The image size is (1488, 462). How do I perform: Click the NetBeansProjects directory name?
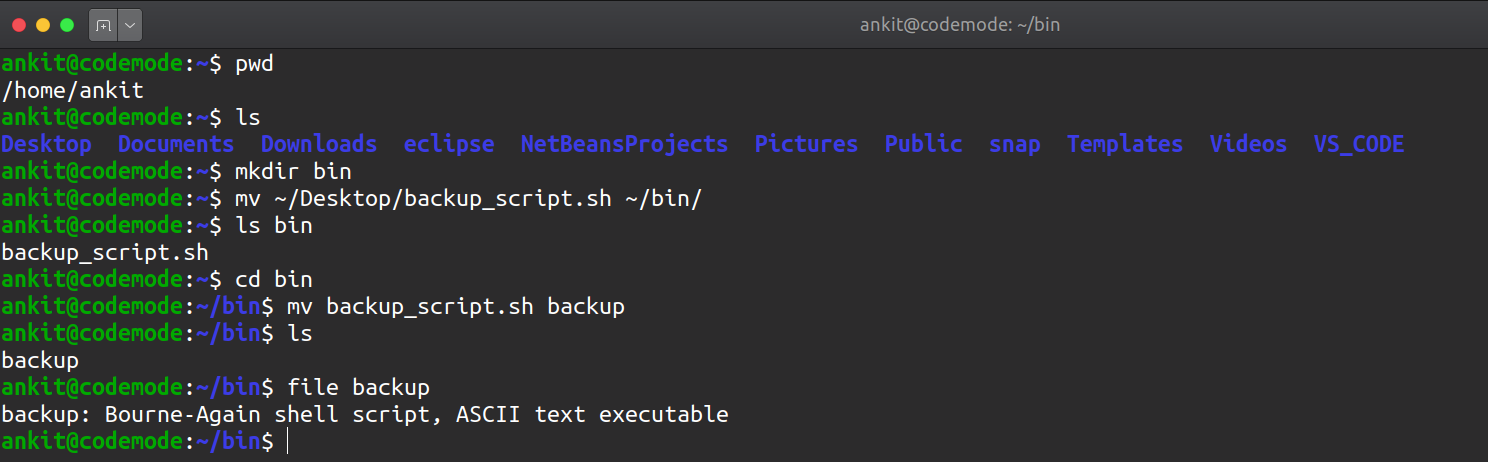click(624, 144)
